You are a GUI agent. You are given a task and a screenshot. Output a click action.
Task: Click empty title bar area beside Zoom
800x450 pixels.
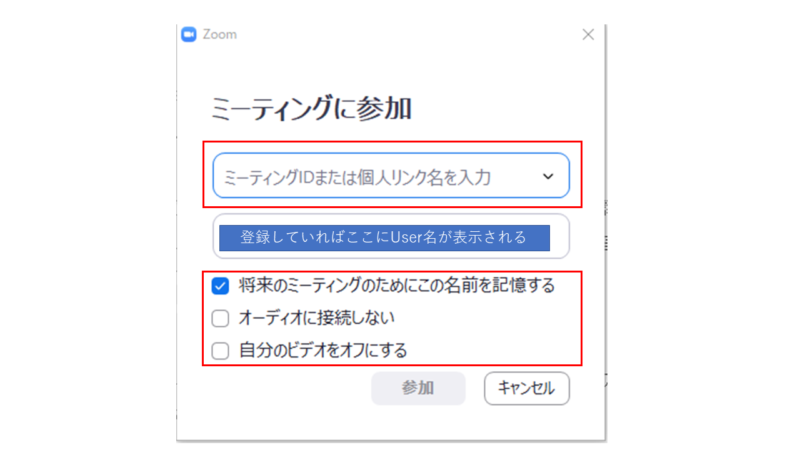[x=408, y=34]
